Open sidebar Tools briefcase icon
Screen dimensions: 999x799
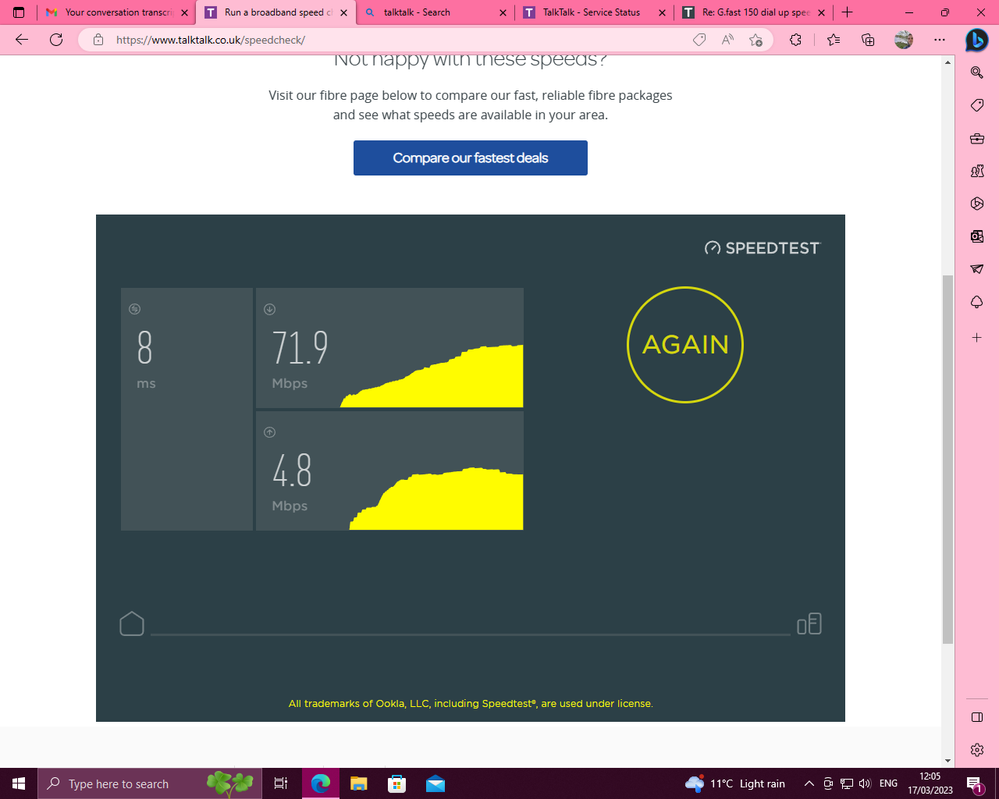977,138
